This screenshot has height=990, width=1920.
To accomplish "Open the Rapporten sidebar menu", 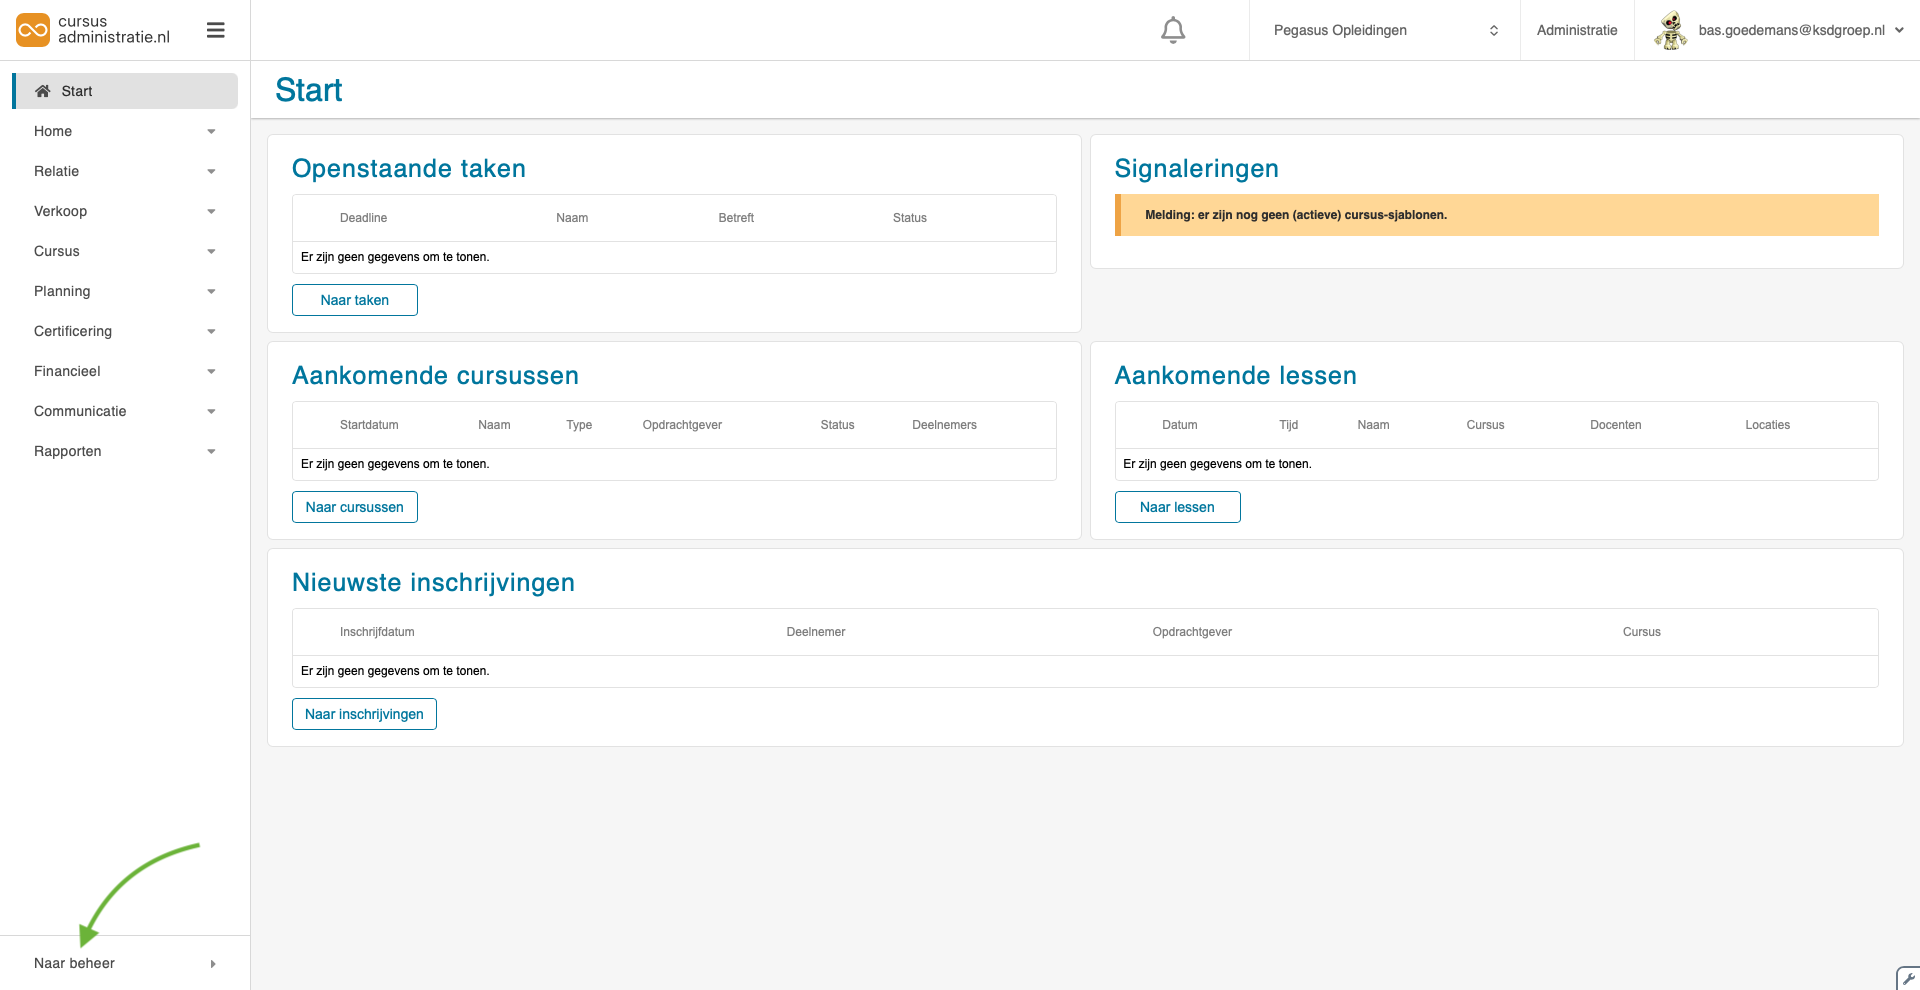I will (124, 451).
